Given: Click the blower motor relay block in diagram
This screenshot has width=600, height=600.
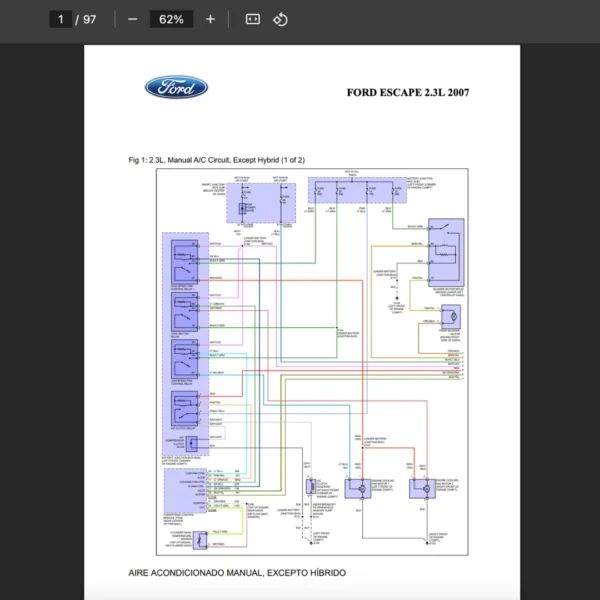Looking at the screenshot, I should tap(448, 253).
